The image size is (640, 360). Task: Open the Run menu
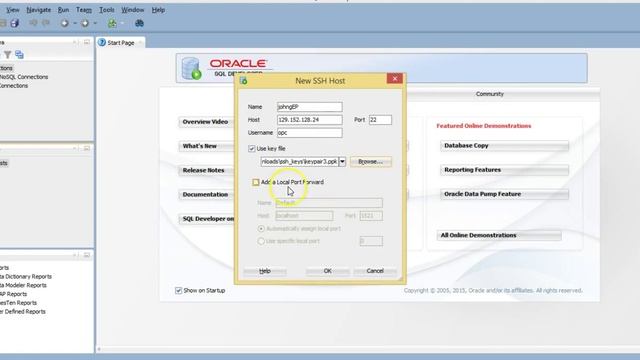point(63,10)
